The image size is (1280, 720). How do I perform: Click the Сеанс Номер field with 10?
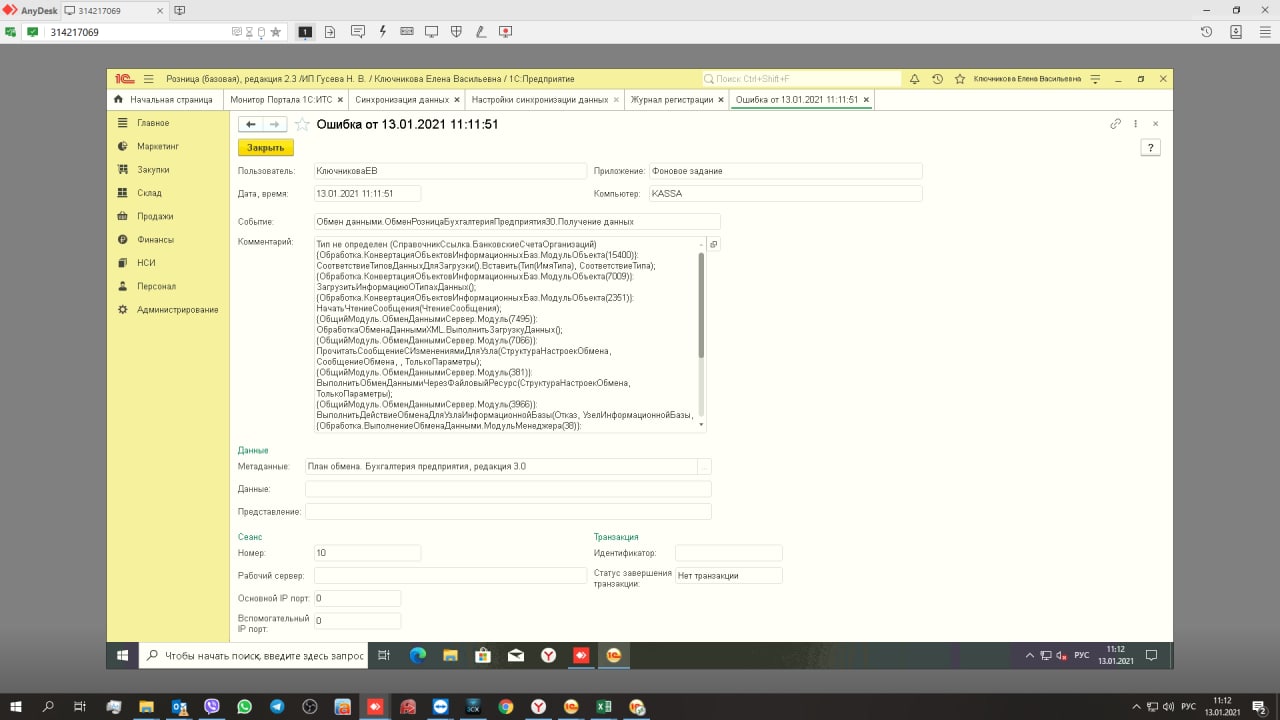[367, 553]
